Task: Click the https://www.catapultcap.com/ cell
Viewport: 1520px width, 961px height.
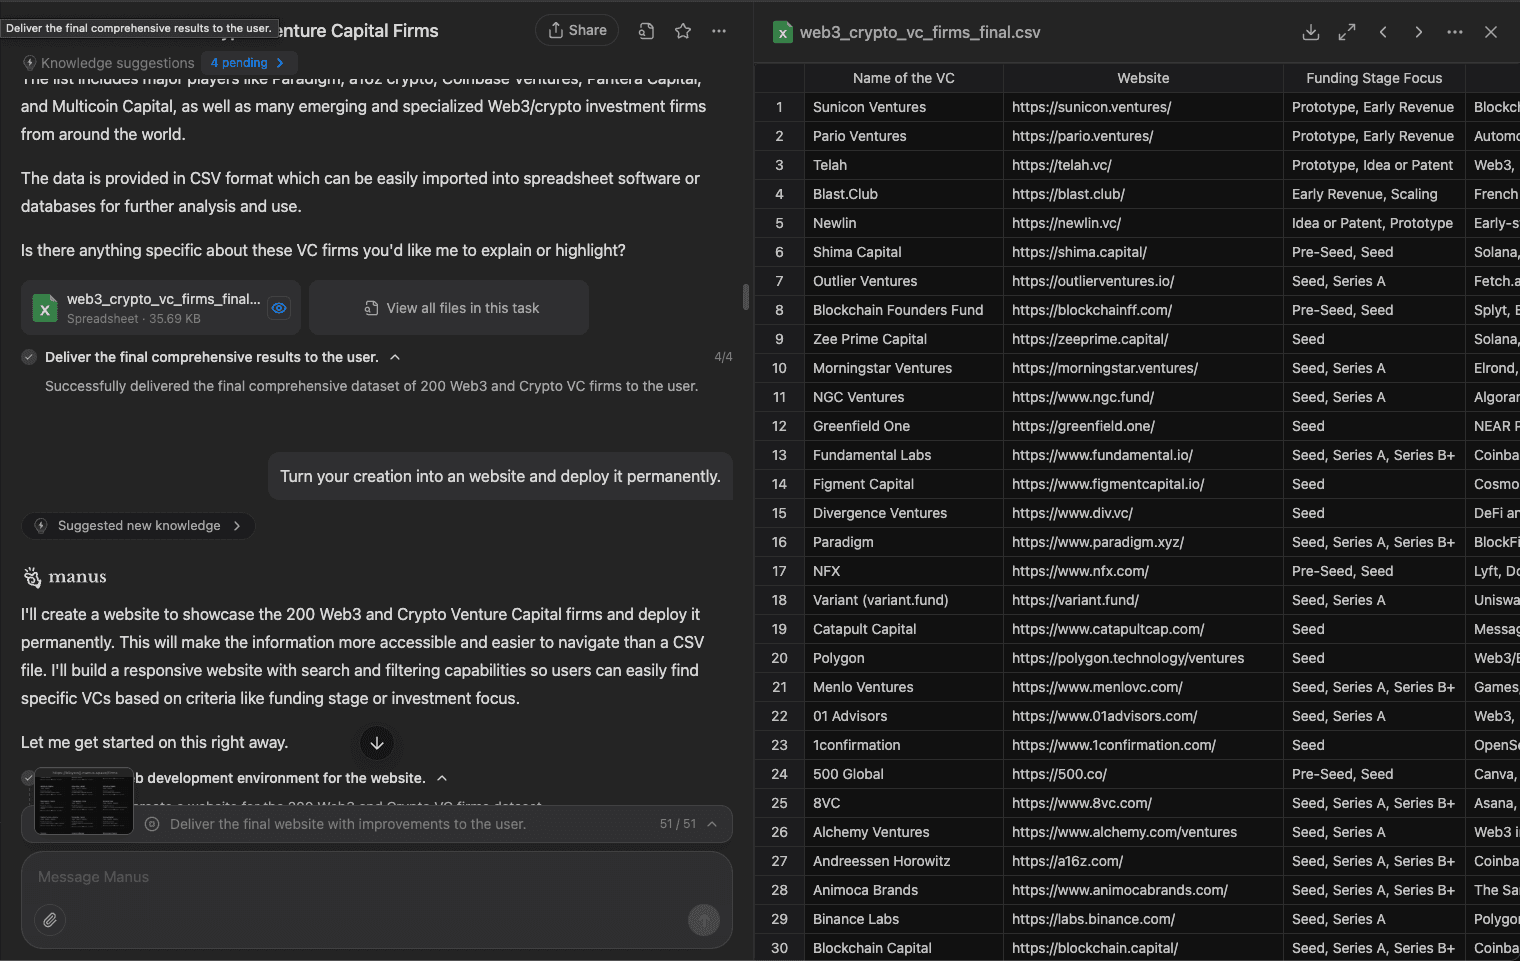Action: coord(1143,629)
